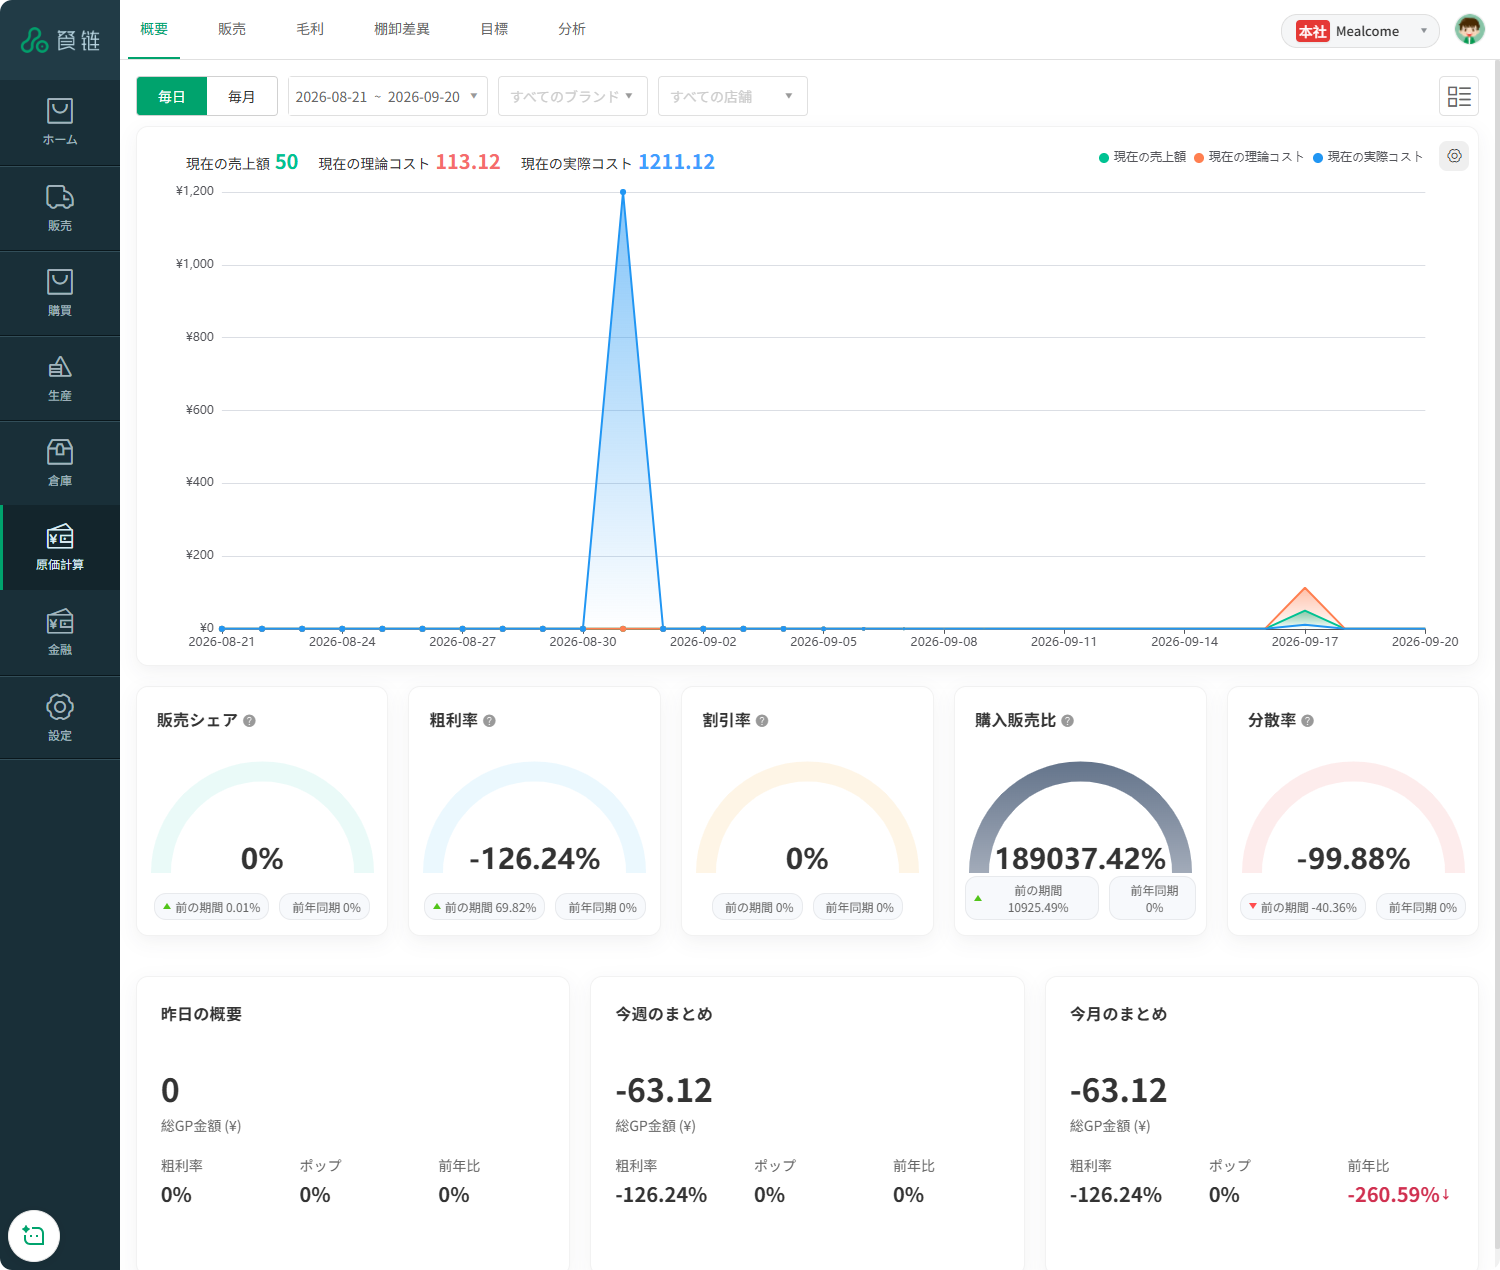This screenshot has height=1270, width=1500.
Task: Expand the 本社 Mealcome company selector
Action: pos(1360,31)
